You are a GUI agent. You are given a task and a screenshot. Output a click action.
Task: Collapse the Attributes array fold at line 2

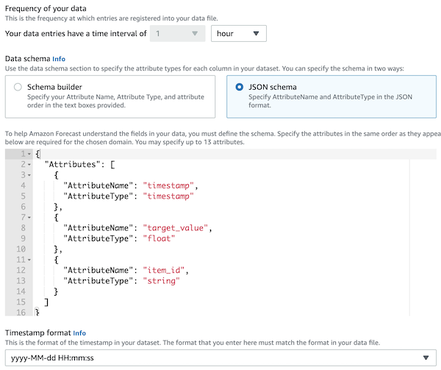click(x=29, y=165)
